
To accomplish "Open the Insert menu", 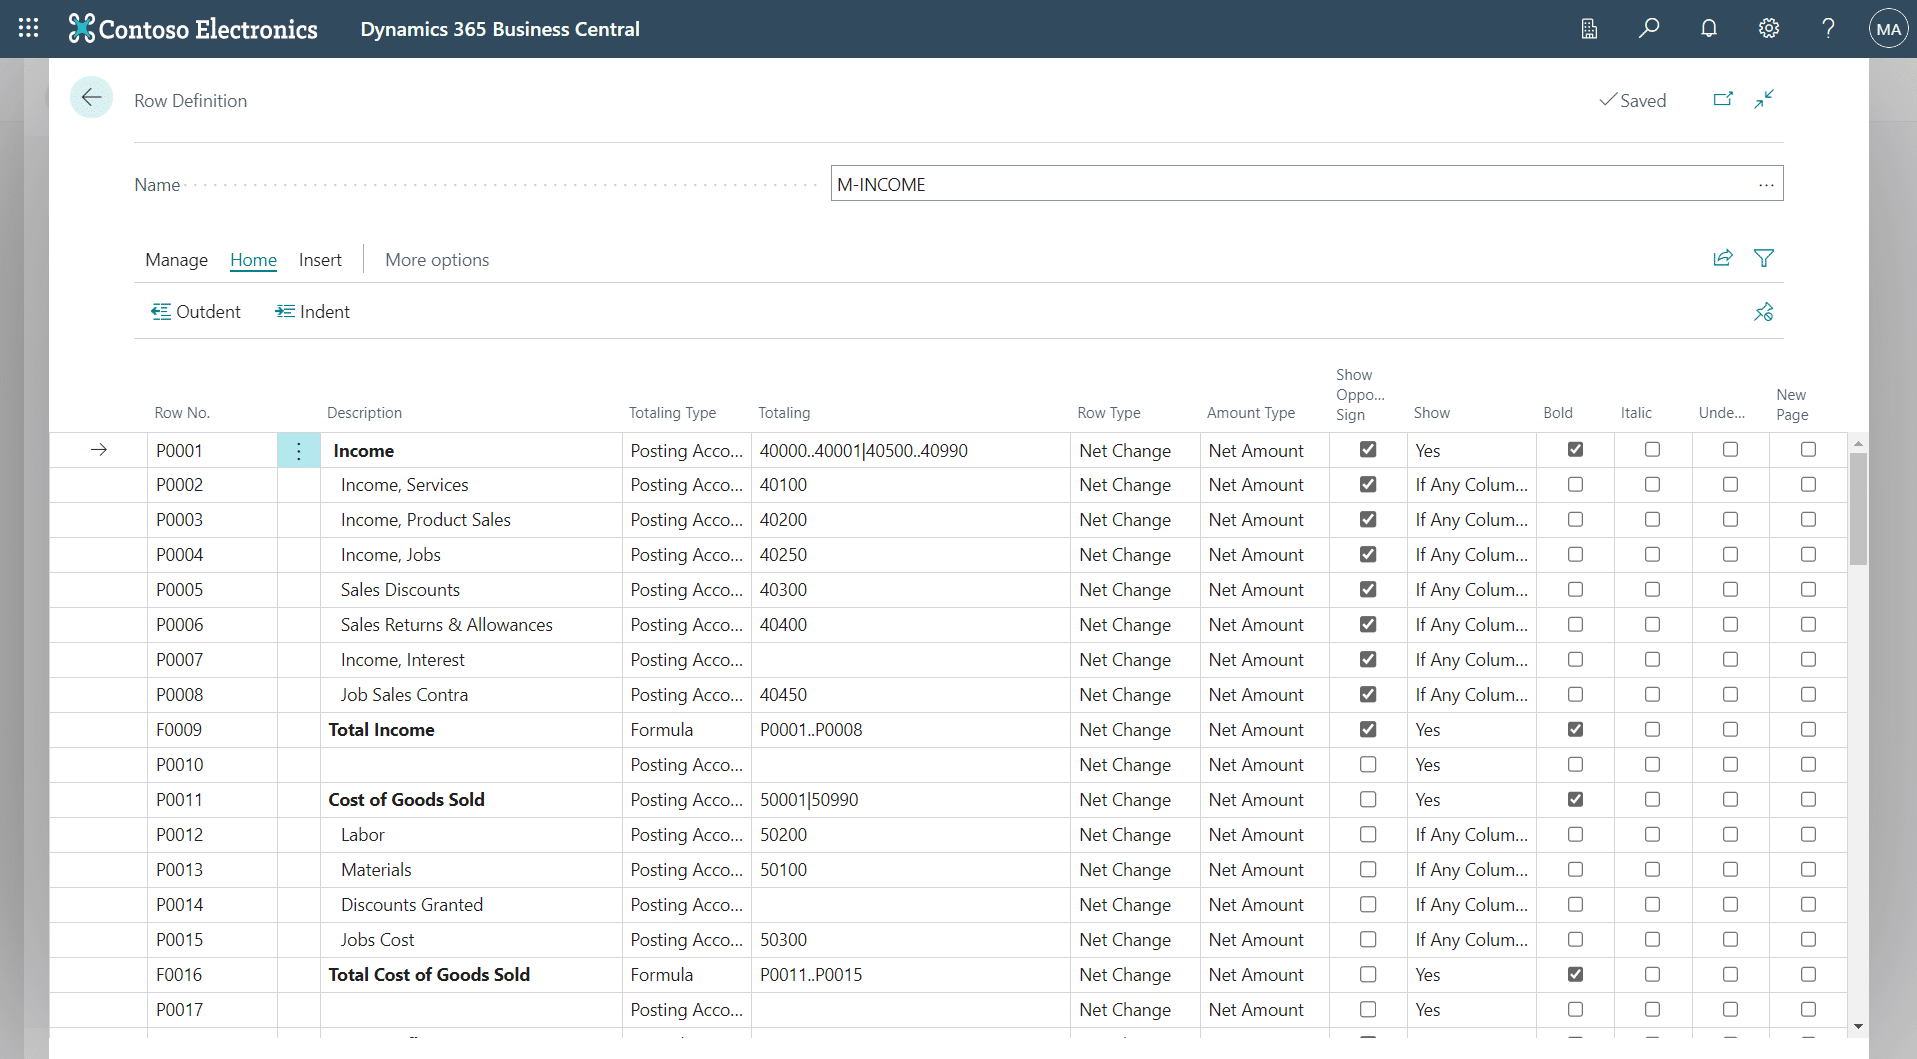I will click(x=320, y=260).
